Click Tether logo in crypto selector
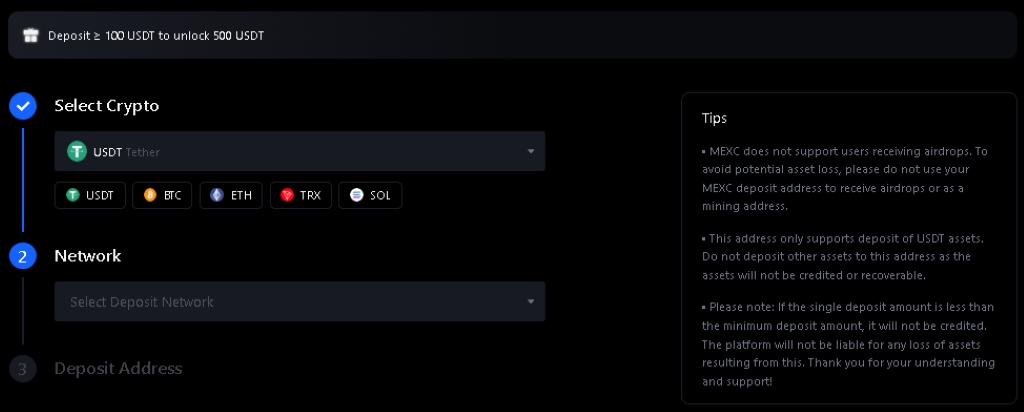The height and width of the screenshot is (412, 1024). (77, 152)
